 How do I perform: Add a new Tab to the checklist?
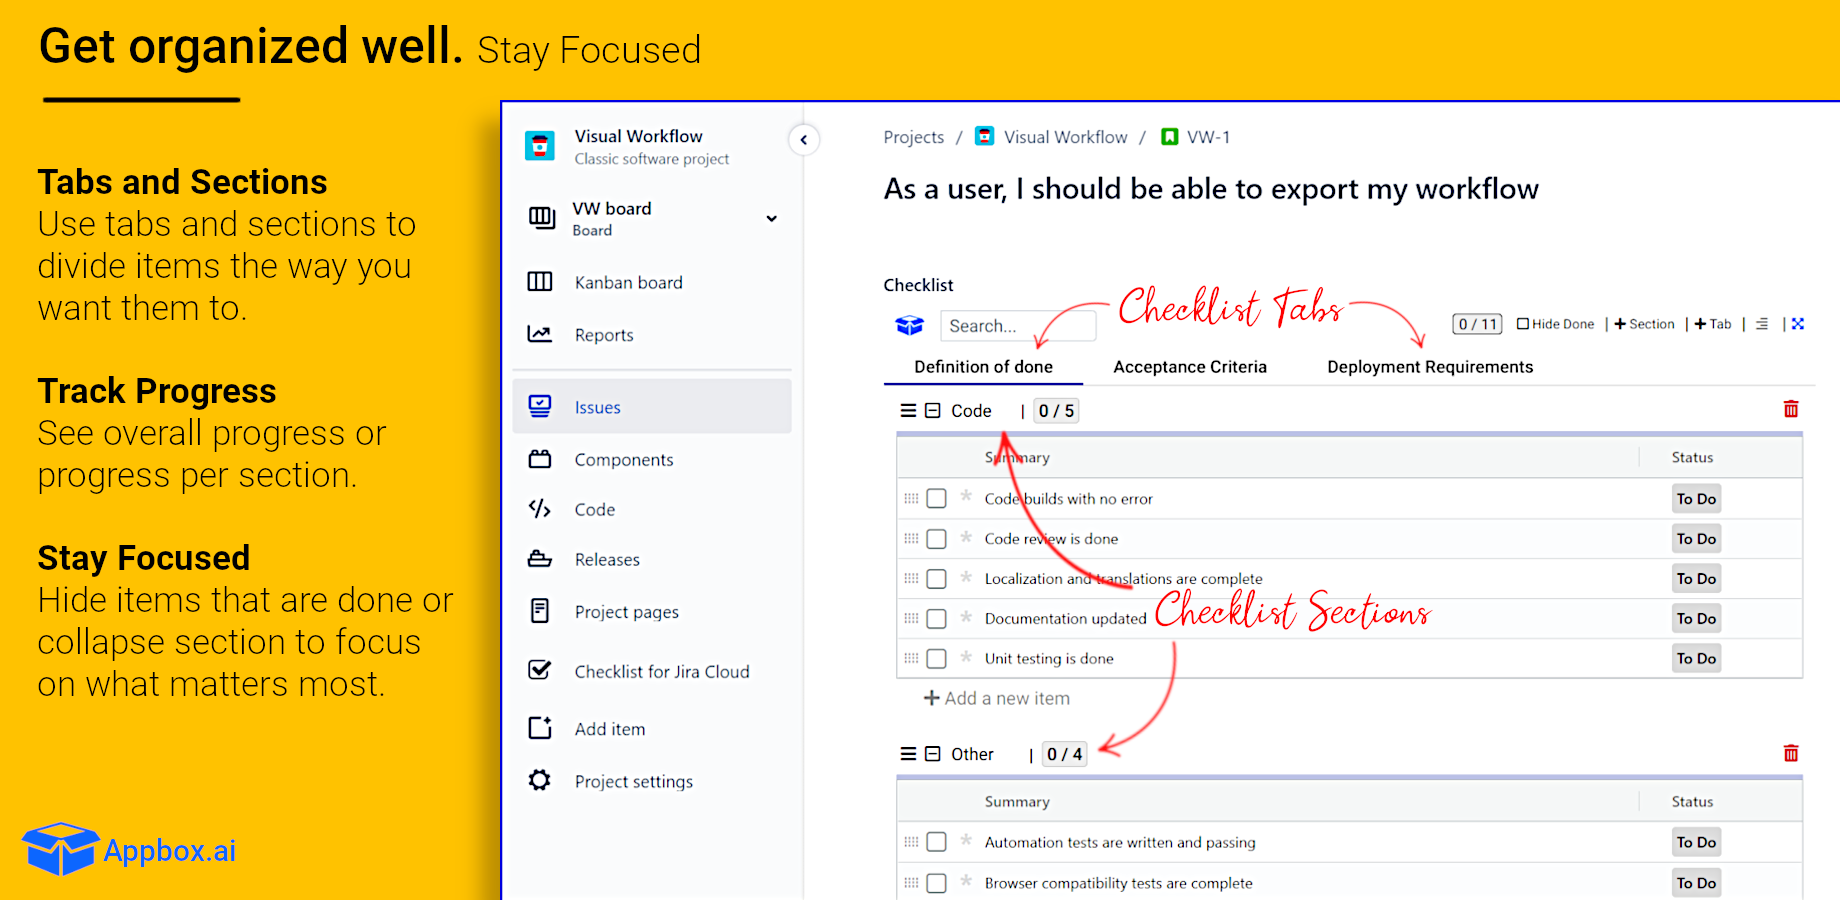(x=1713, y=324)
